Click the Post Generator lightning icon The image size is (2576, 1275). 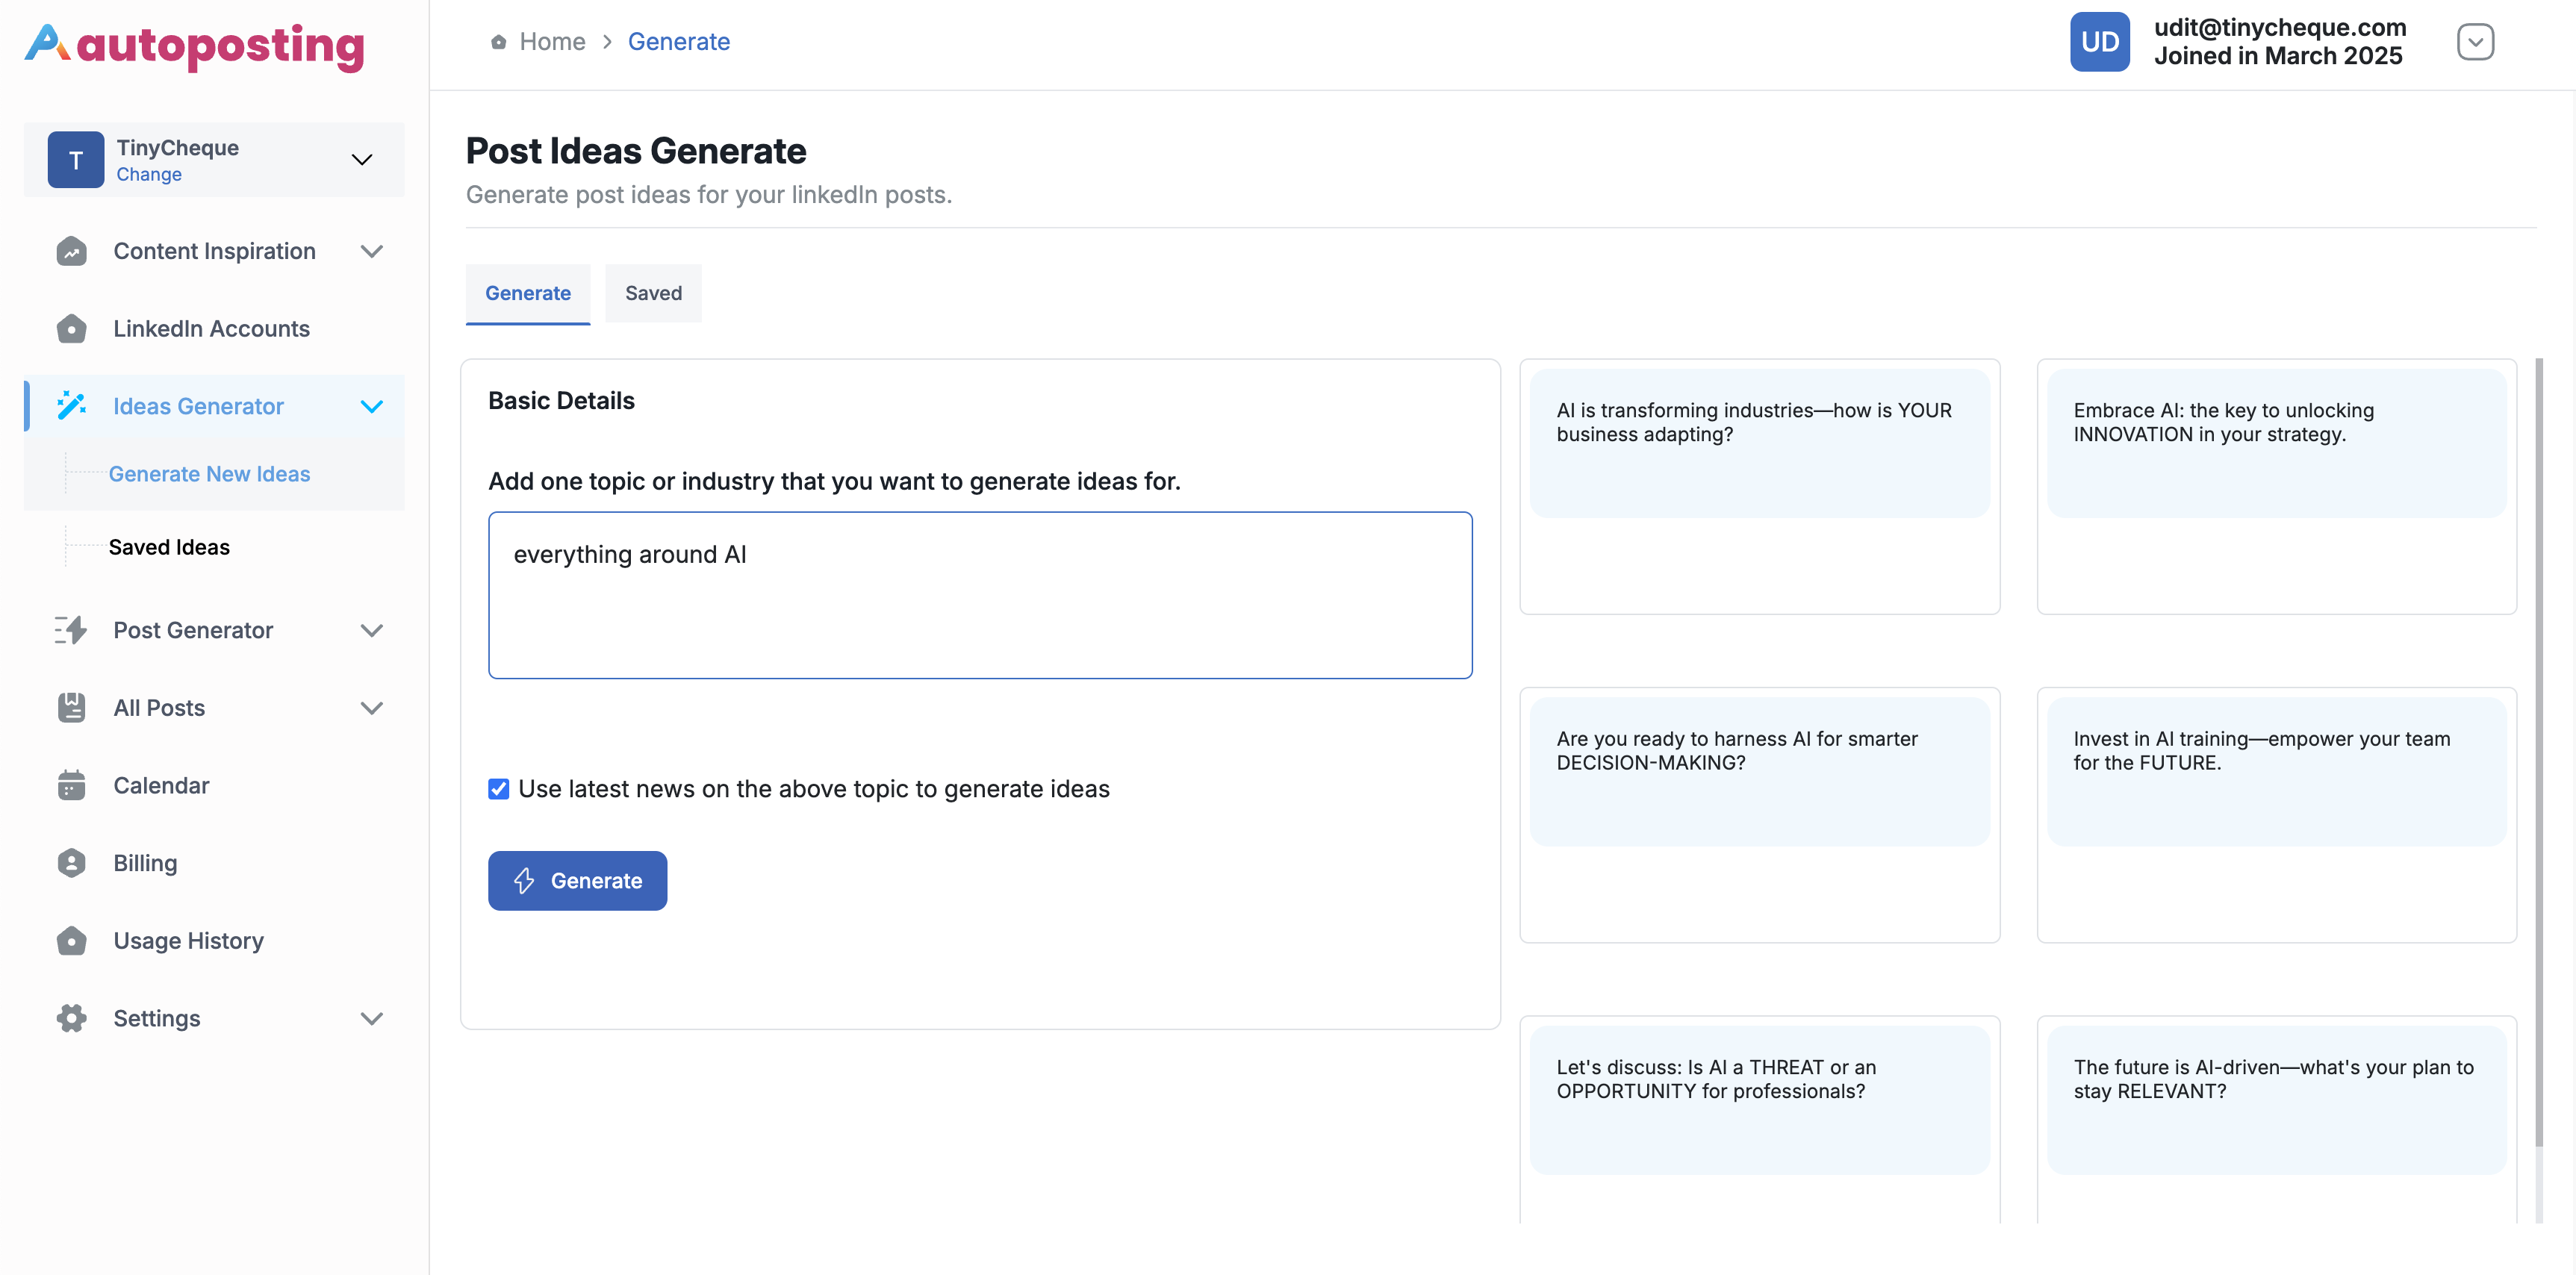point(71,630)
